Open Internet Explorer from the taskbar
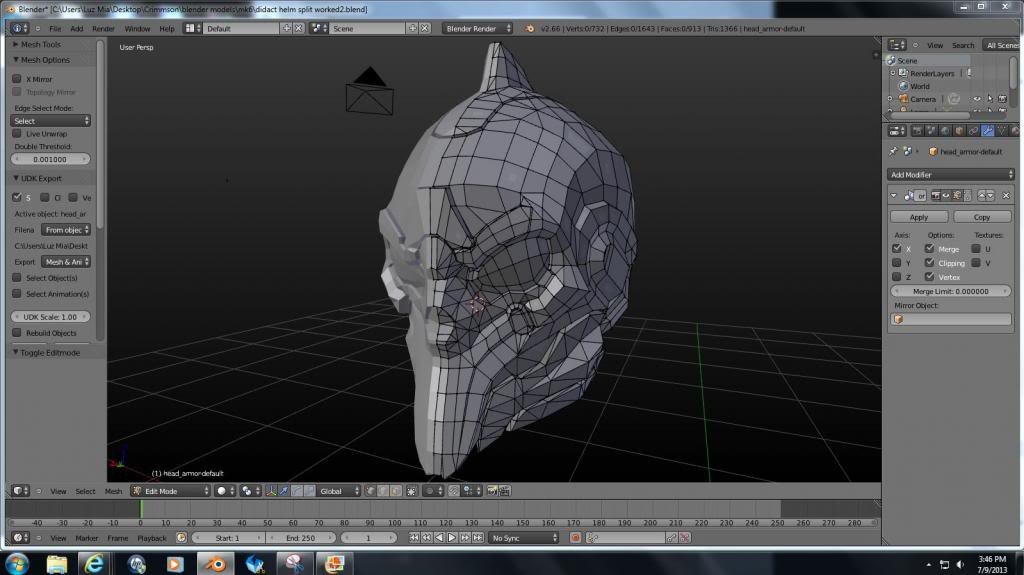1024x575 pixels. pyautogui.click(x=93, y=563)
